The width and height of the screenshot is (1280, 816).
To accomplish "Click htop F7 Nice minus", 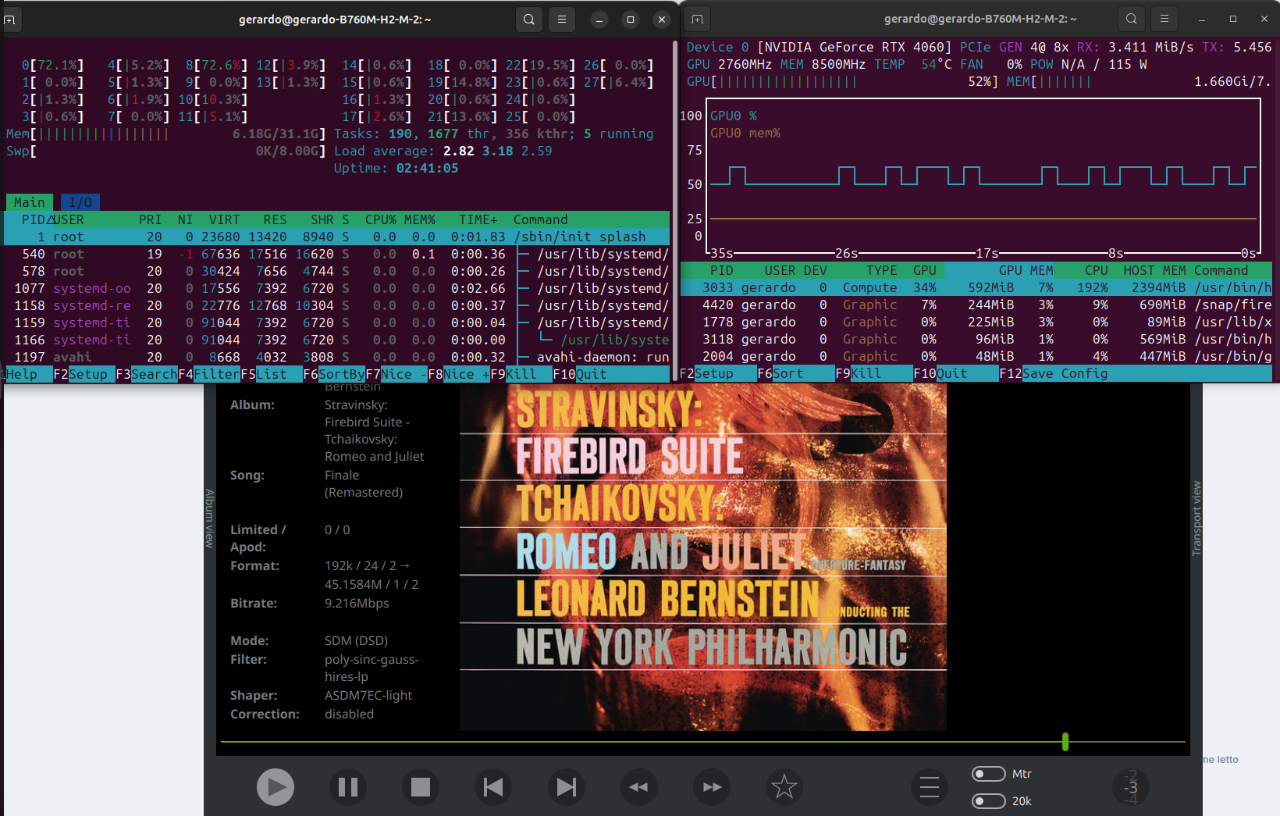I will tap(396, 374).
